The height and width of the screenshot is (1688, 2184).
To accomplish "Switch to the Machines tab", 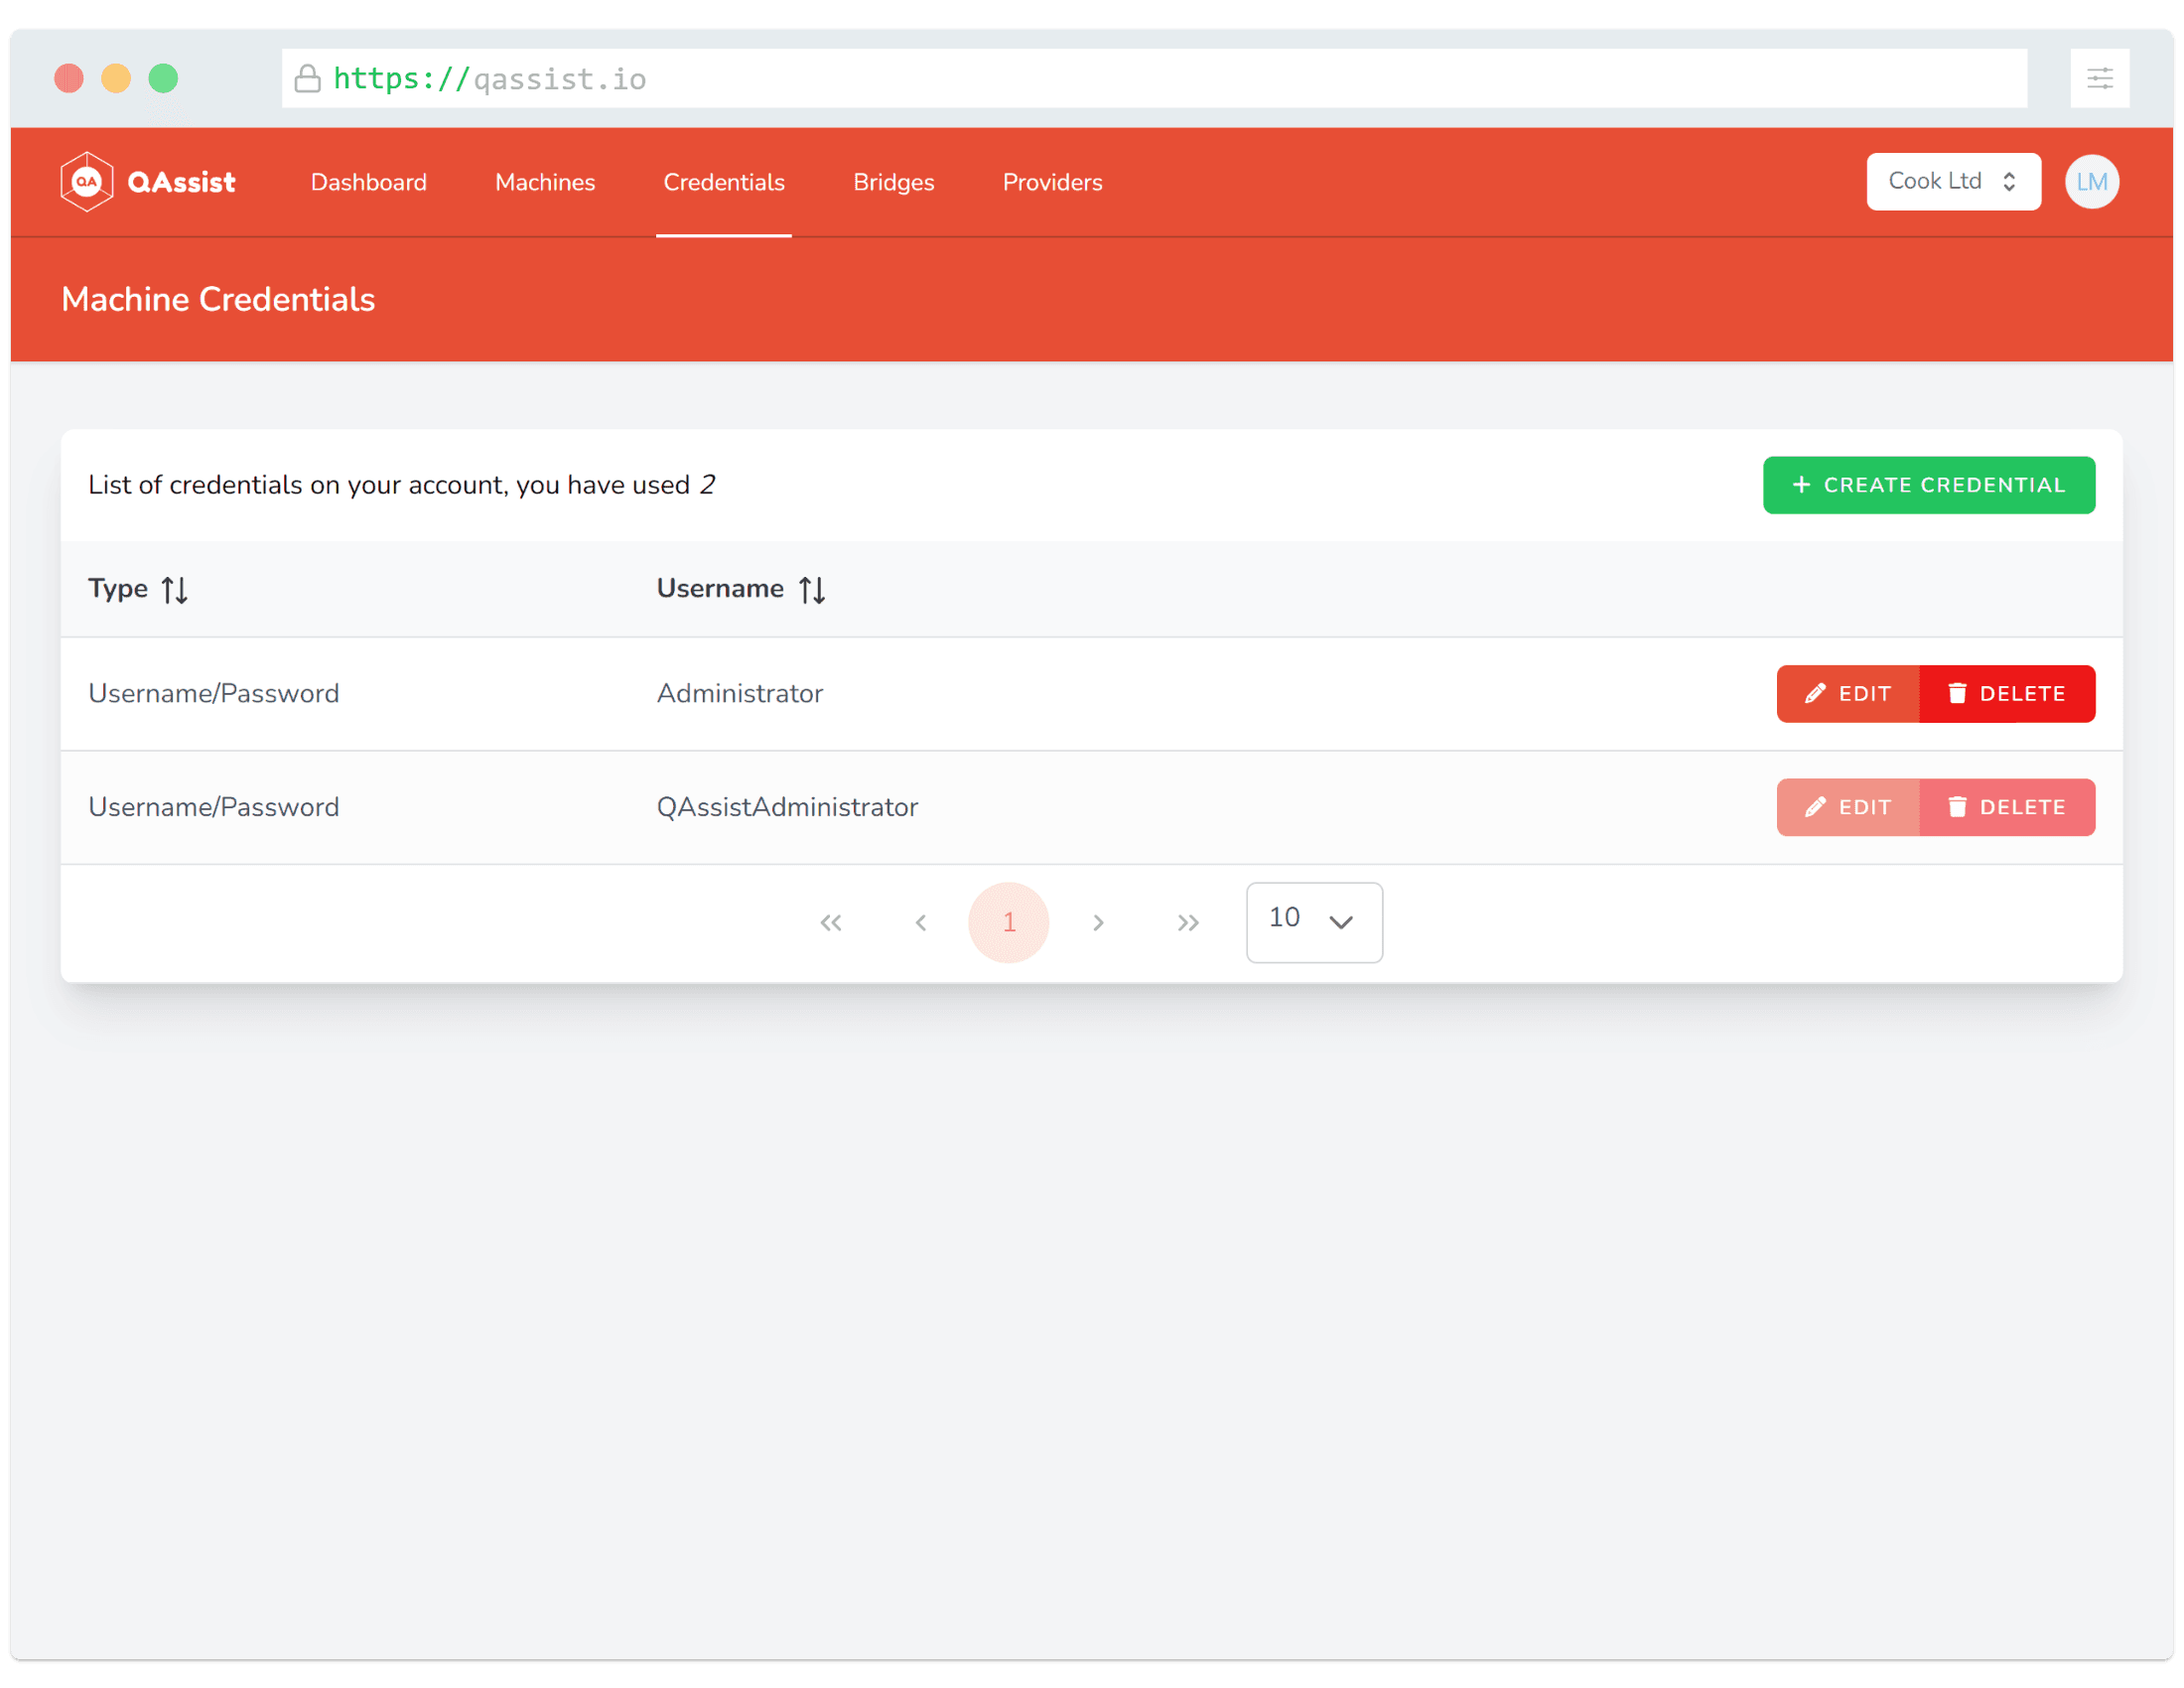I will [545, 182].
